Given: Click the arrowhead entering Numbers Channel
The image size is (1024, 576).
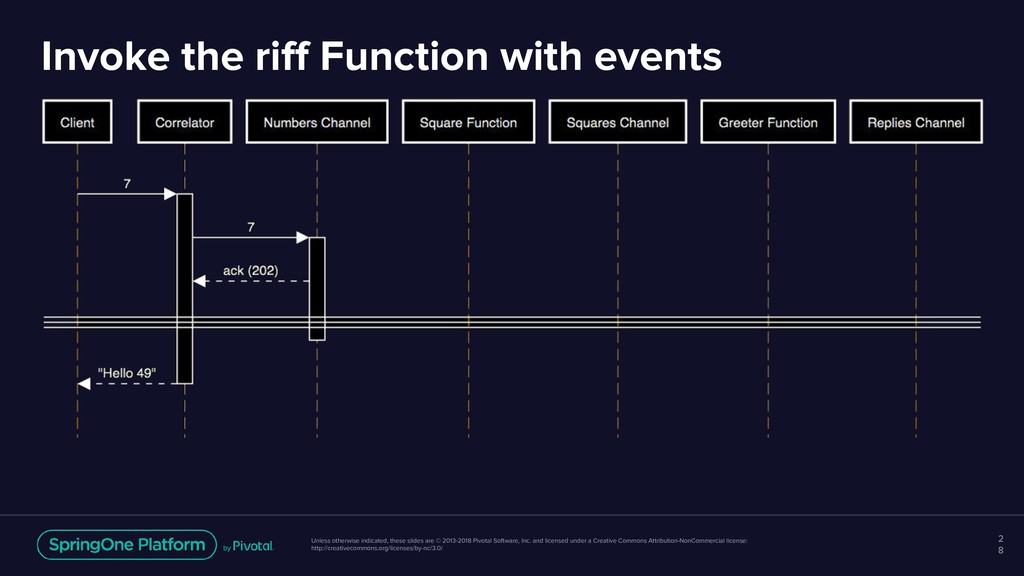Looking at the screenshot, I should [x=302, y=238].
